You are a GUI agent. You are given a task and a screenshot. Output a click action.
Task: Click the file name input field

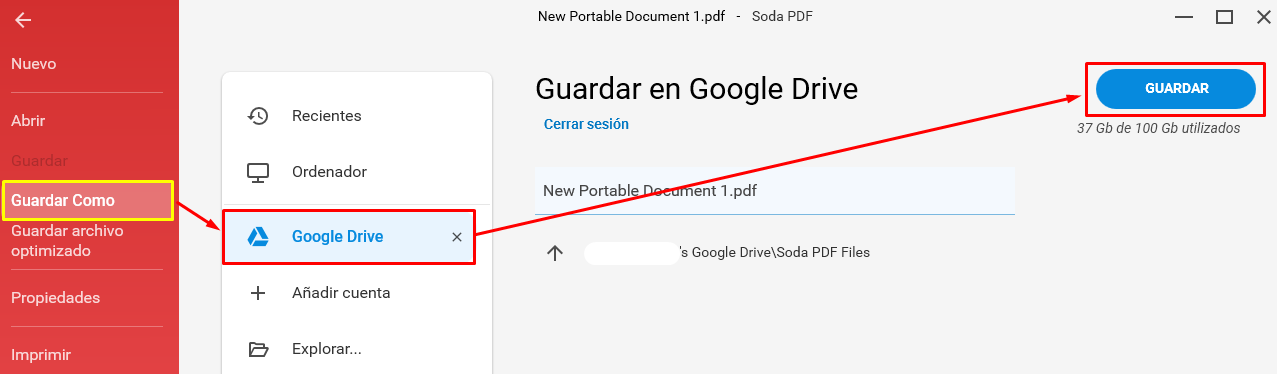tap(775, 190)
